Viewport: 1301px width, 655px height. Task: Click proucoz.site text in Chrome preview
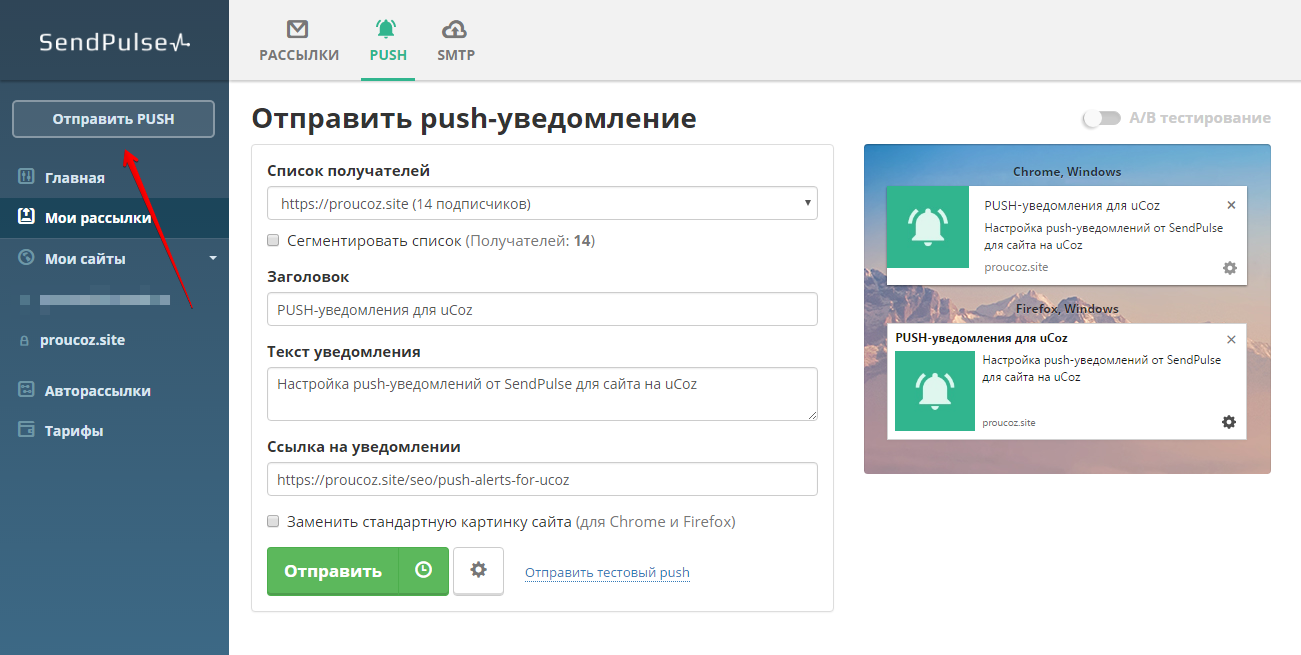[x=1016, y=268]
